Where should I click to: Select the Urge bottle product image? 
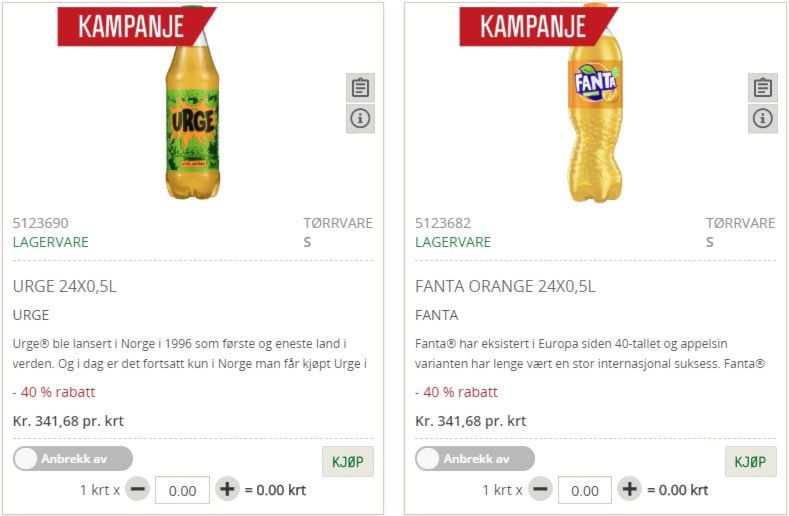(x=193, y=103)
